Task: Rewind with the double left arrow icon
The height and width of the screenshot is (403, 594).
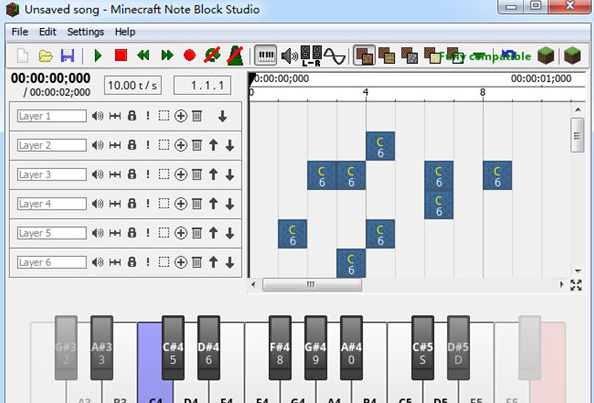Action: [x=144, y=56]
